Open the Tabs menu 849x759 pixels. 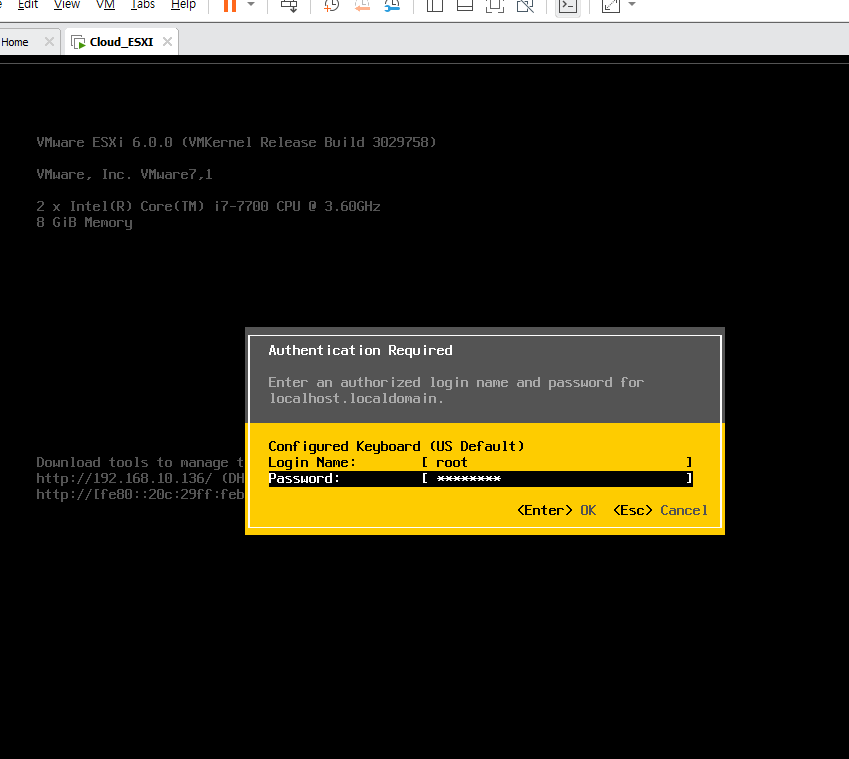[143, 5]
